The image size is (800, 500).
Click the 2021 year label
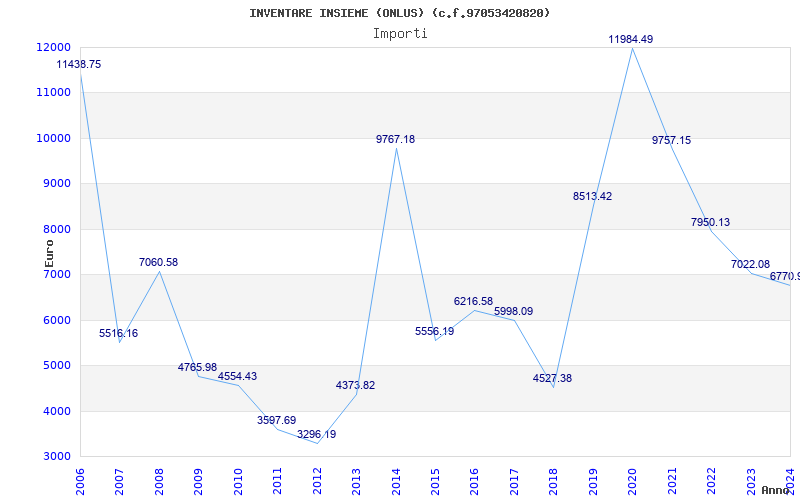point(672,481)
